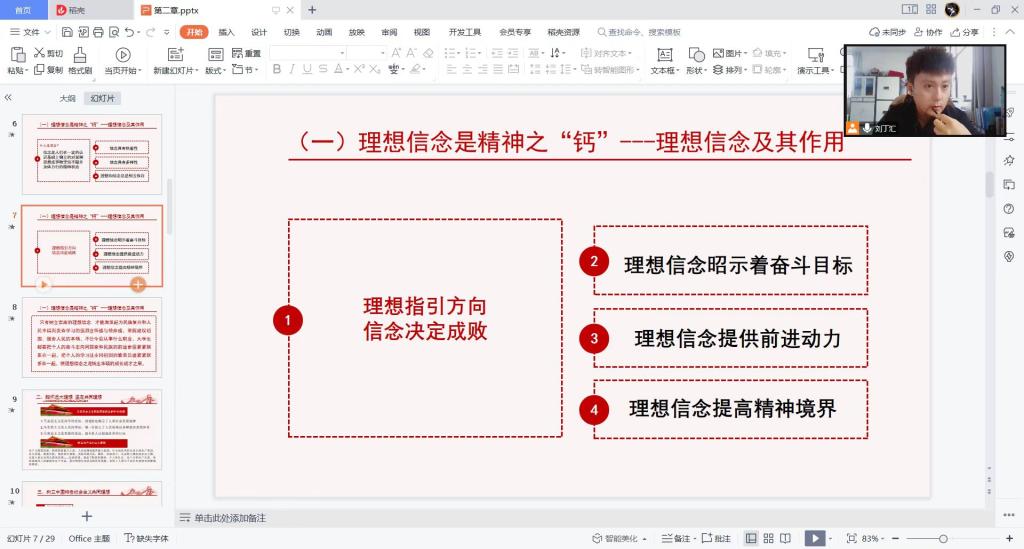Click the 分享 share button
1024x549 pixels.
[x=965, y=32]
